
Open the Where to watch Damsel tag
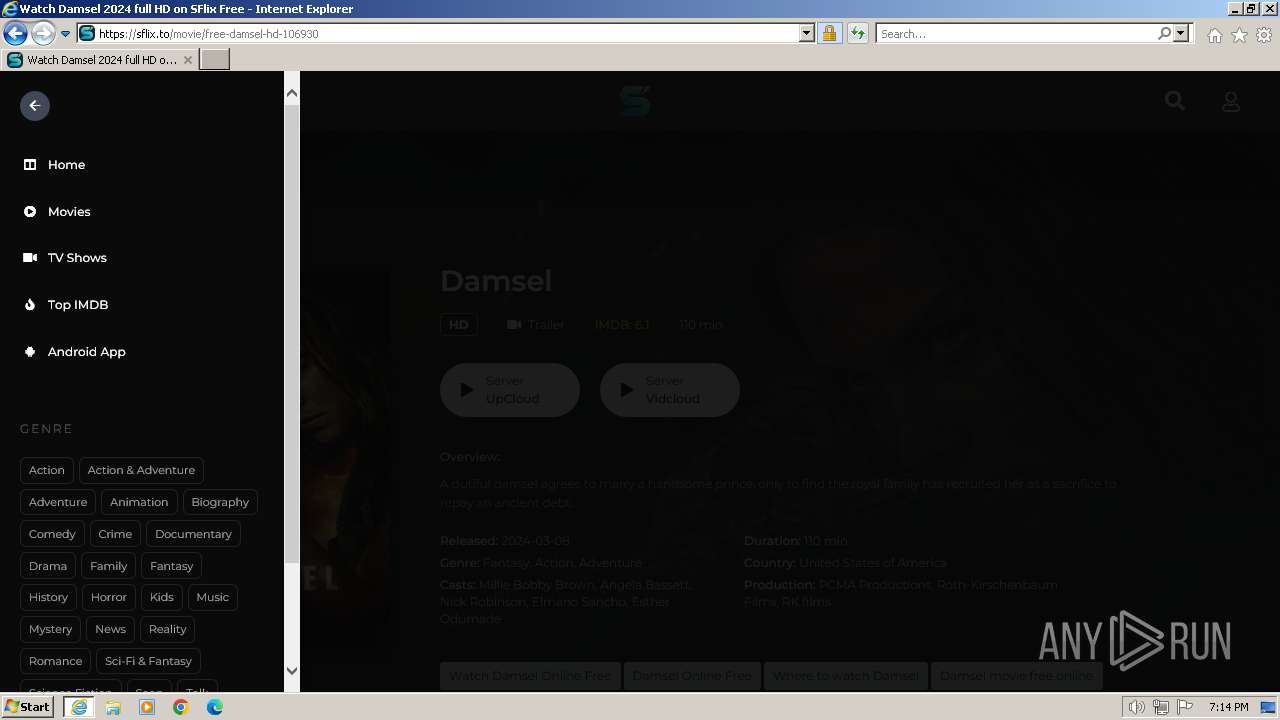[x=846, y=676]
